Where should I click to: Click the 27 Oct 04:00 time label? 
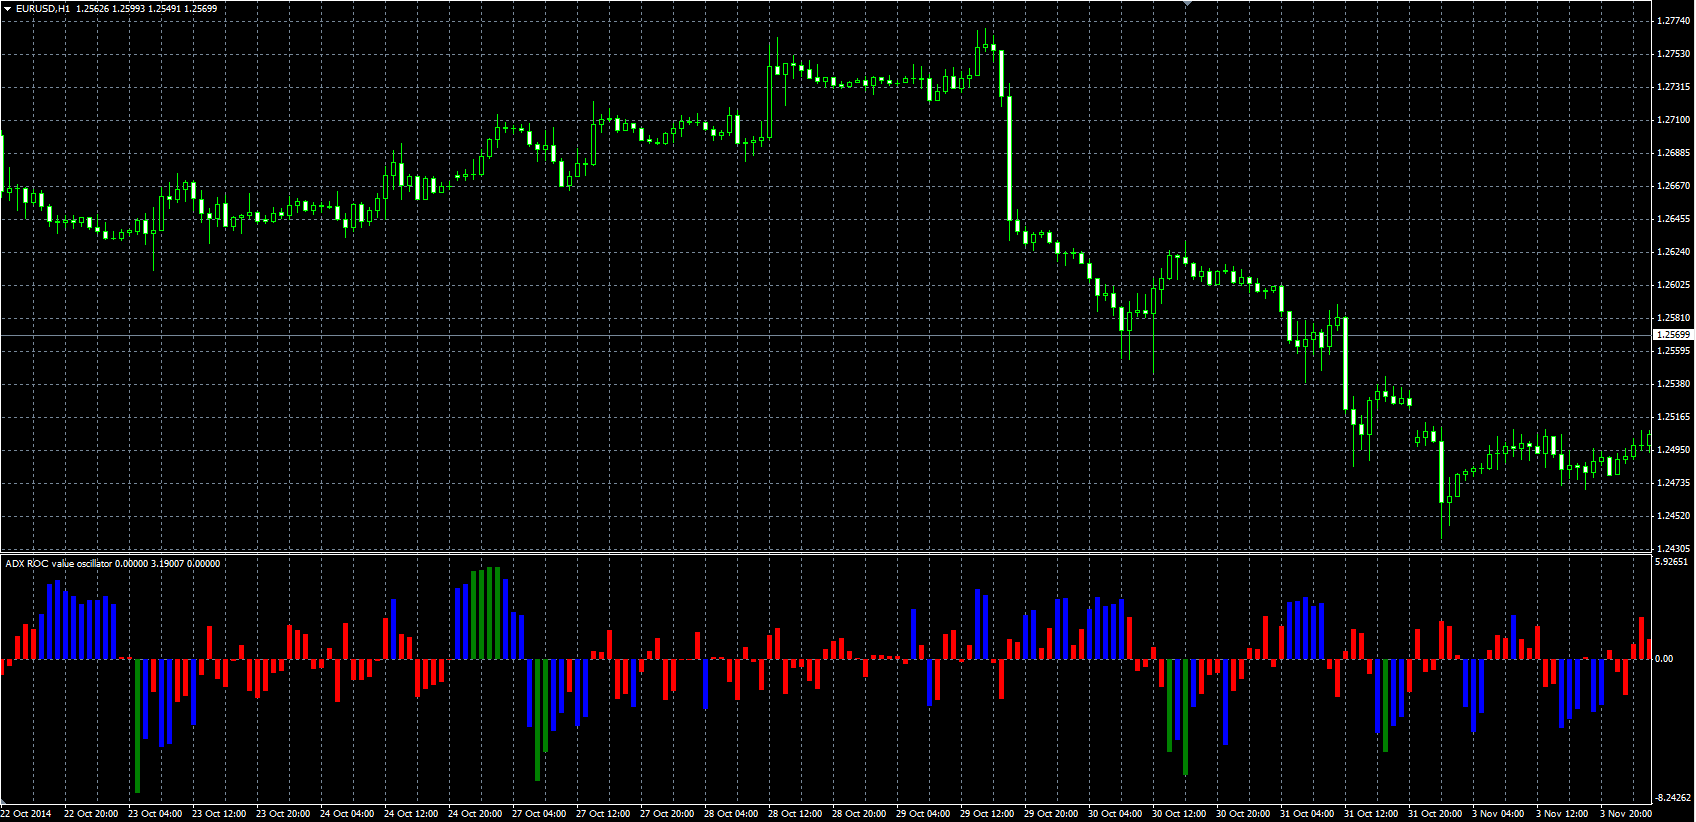click(x=539, y=814)
